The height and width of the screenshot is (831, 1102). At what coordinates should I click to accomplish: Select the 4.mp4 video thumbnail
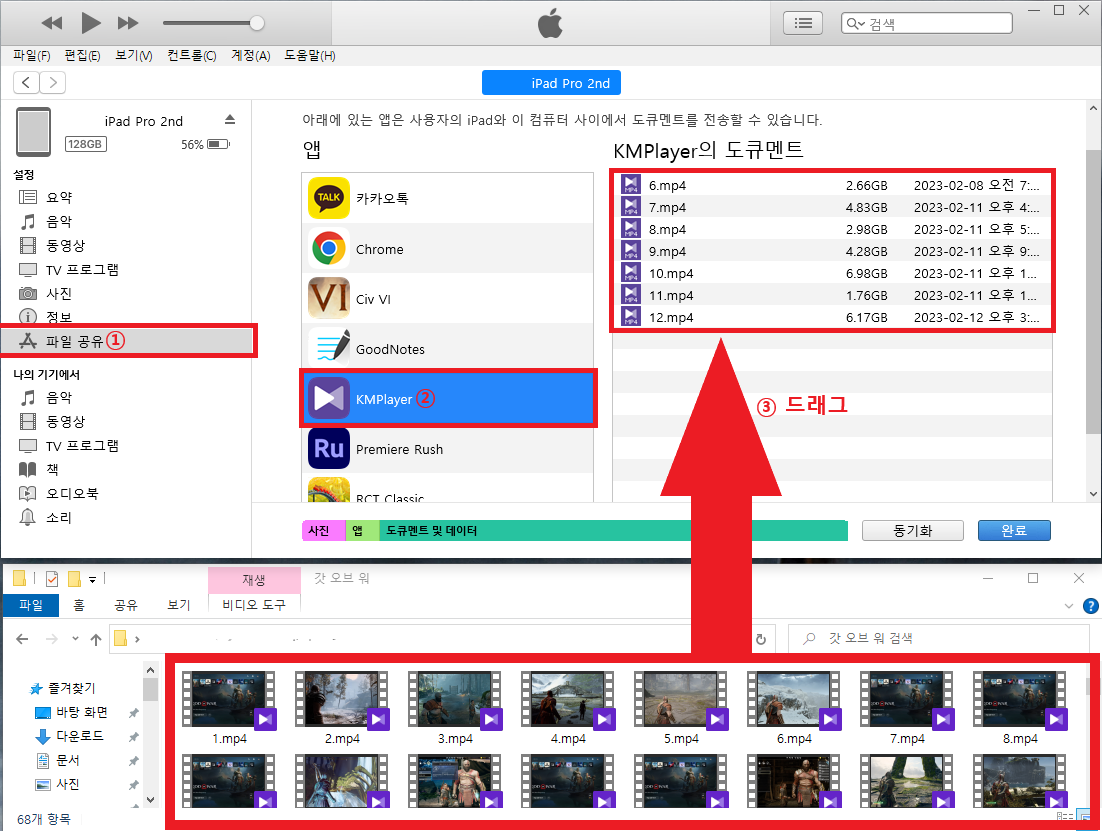point(568,701)
